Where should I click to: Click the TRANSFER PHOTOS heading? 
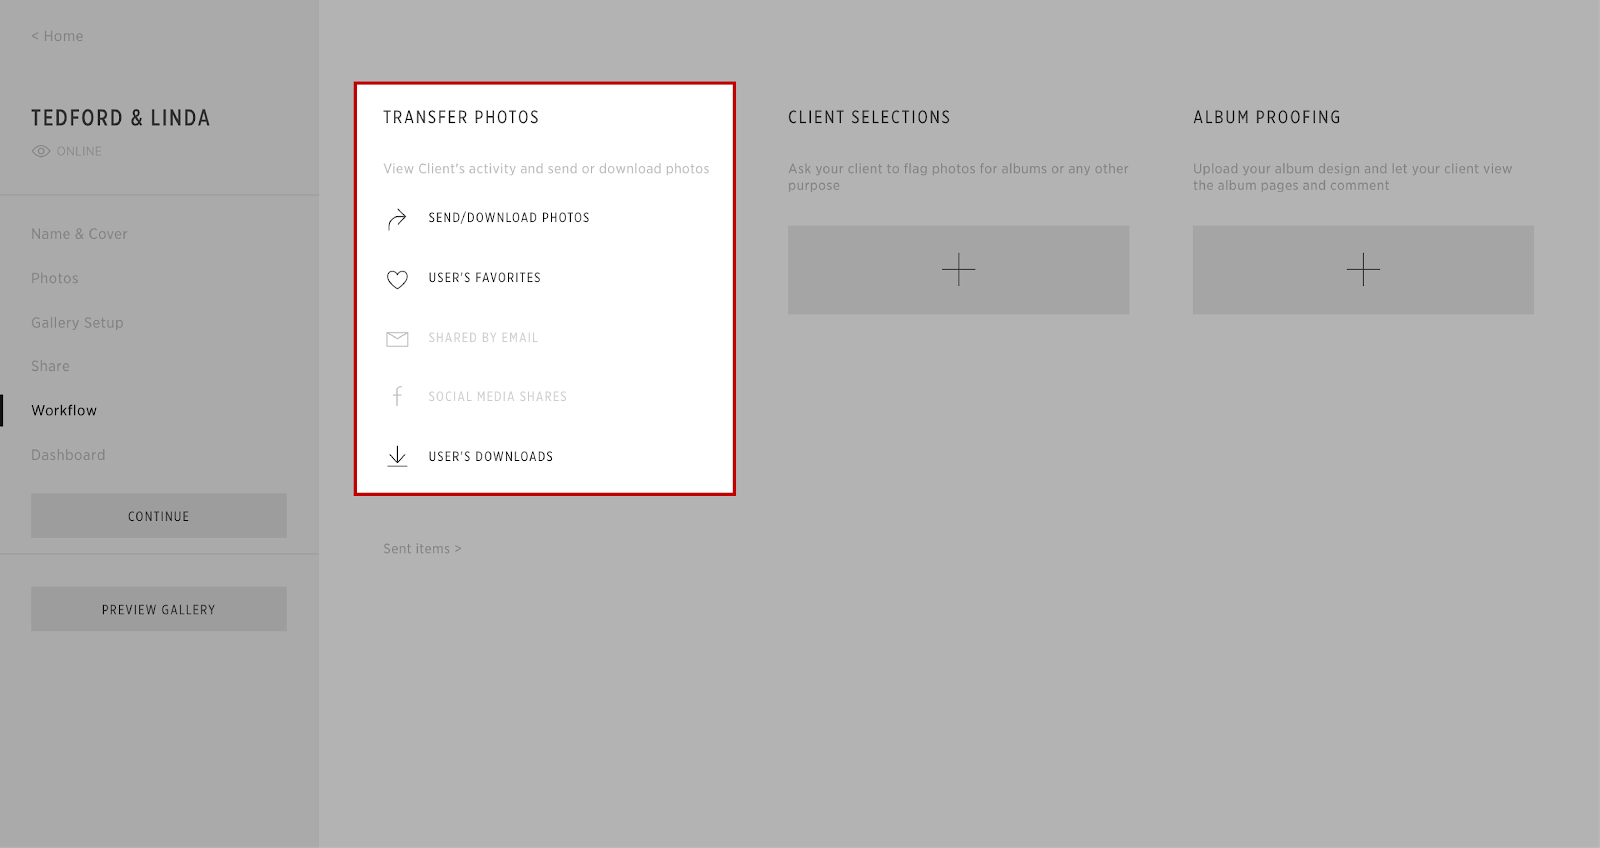[461, 118]
